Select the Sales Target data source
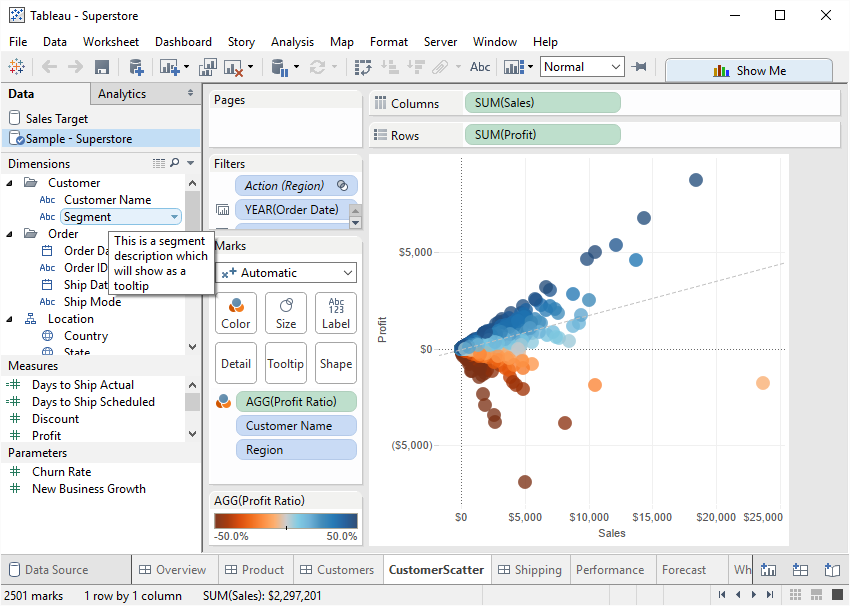Viewport: 850px width, 606px height. (x=56, y=118)
